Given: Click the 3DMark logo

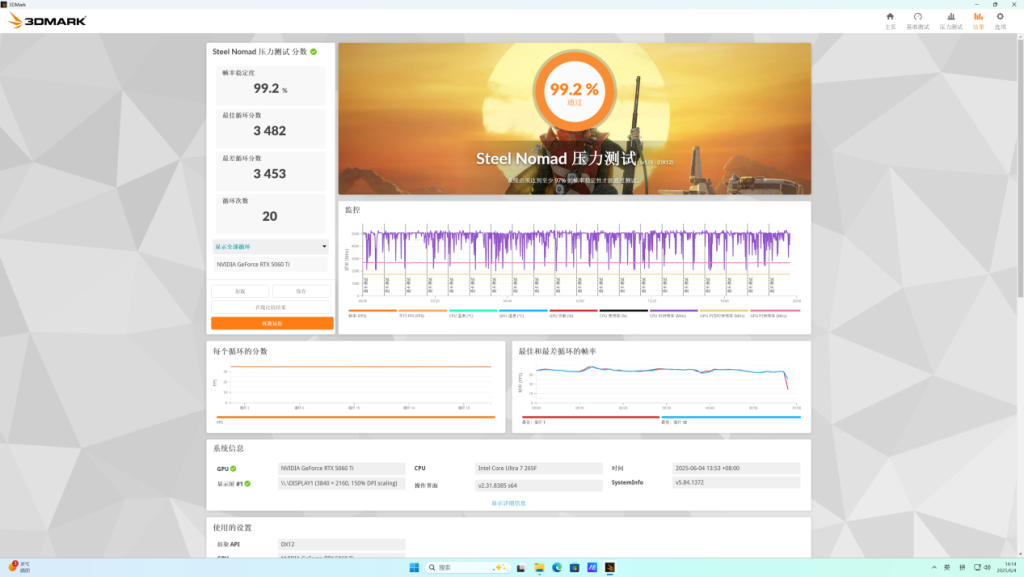Looking at the screenshot, I should 47,21.
